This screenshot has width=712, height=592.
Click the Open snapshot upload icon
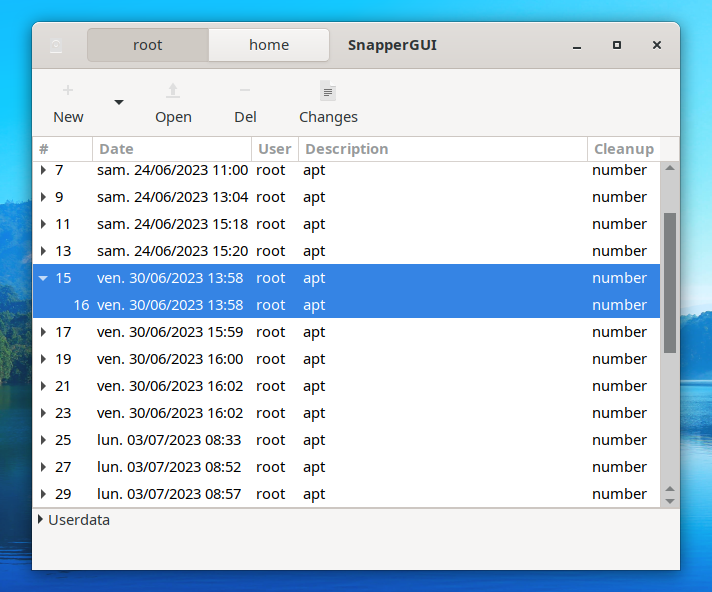[173, 91]
